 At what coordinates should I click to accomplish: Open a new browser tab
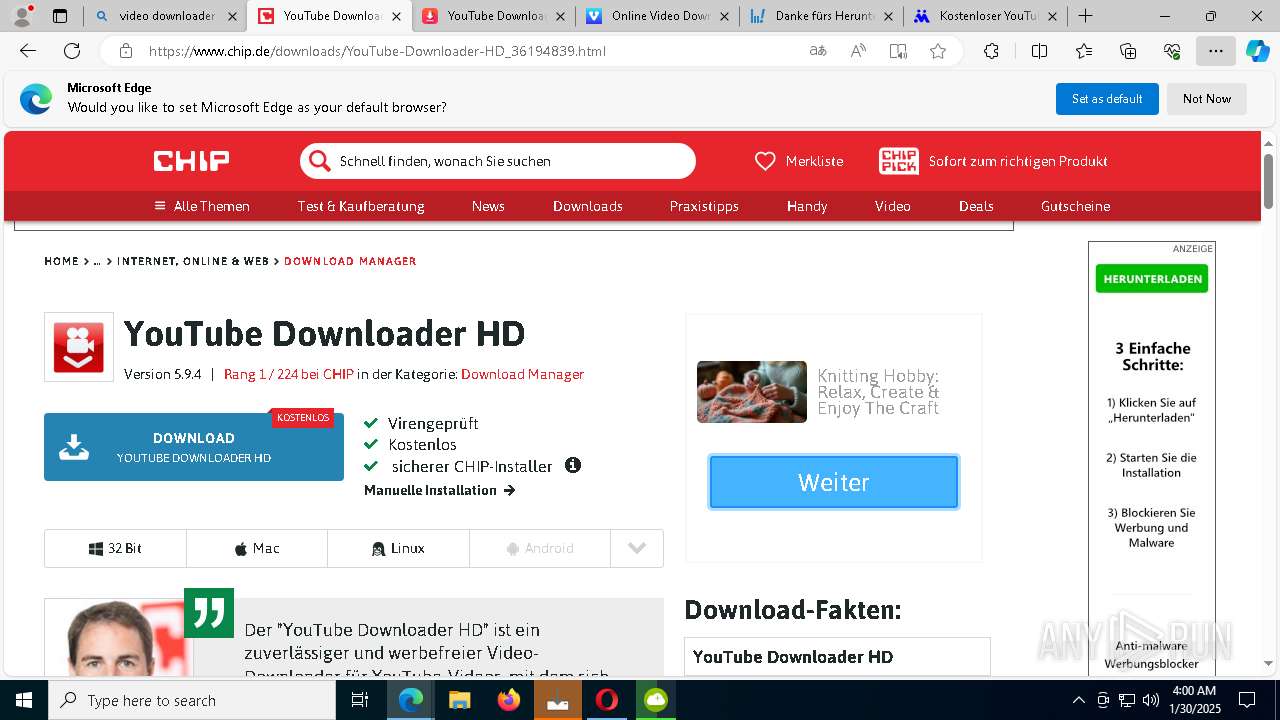click(1085, 16)
